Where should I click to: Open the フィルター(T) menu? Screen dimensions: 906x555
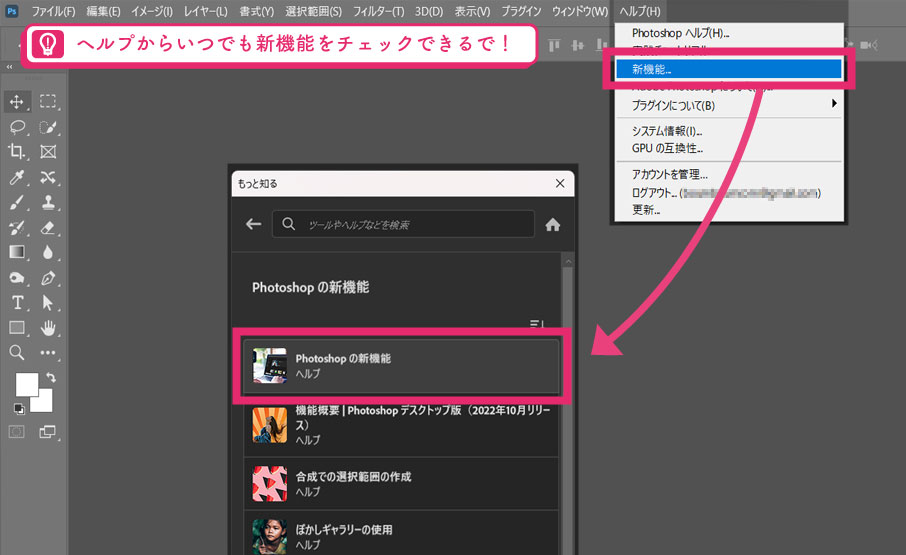(378, 12)
